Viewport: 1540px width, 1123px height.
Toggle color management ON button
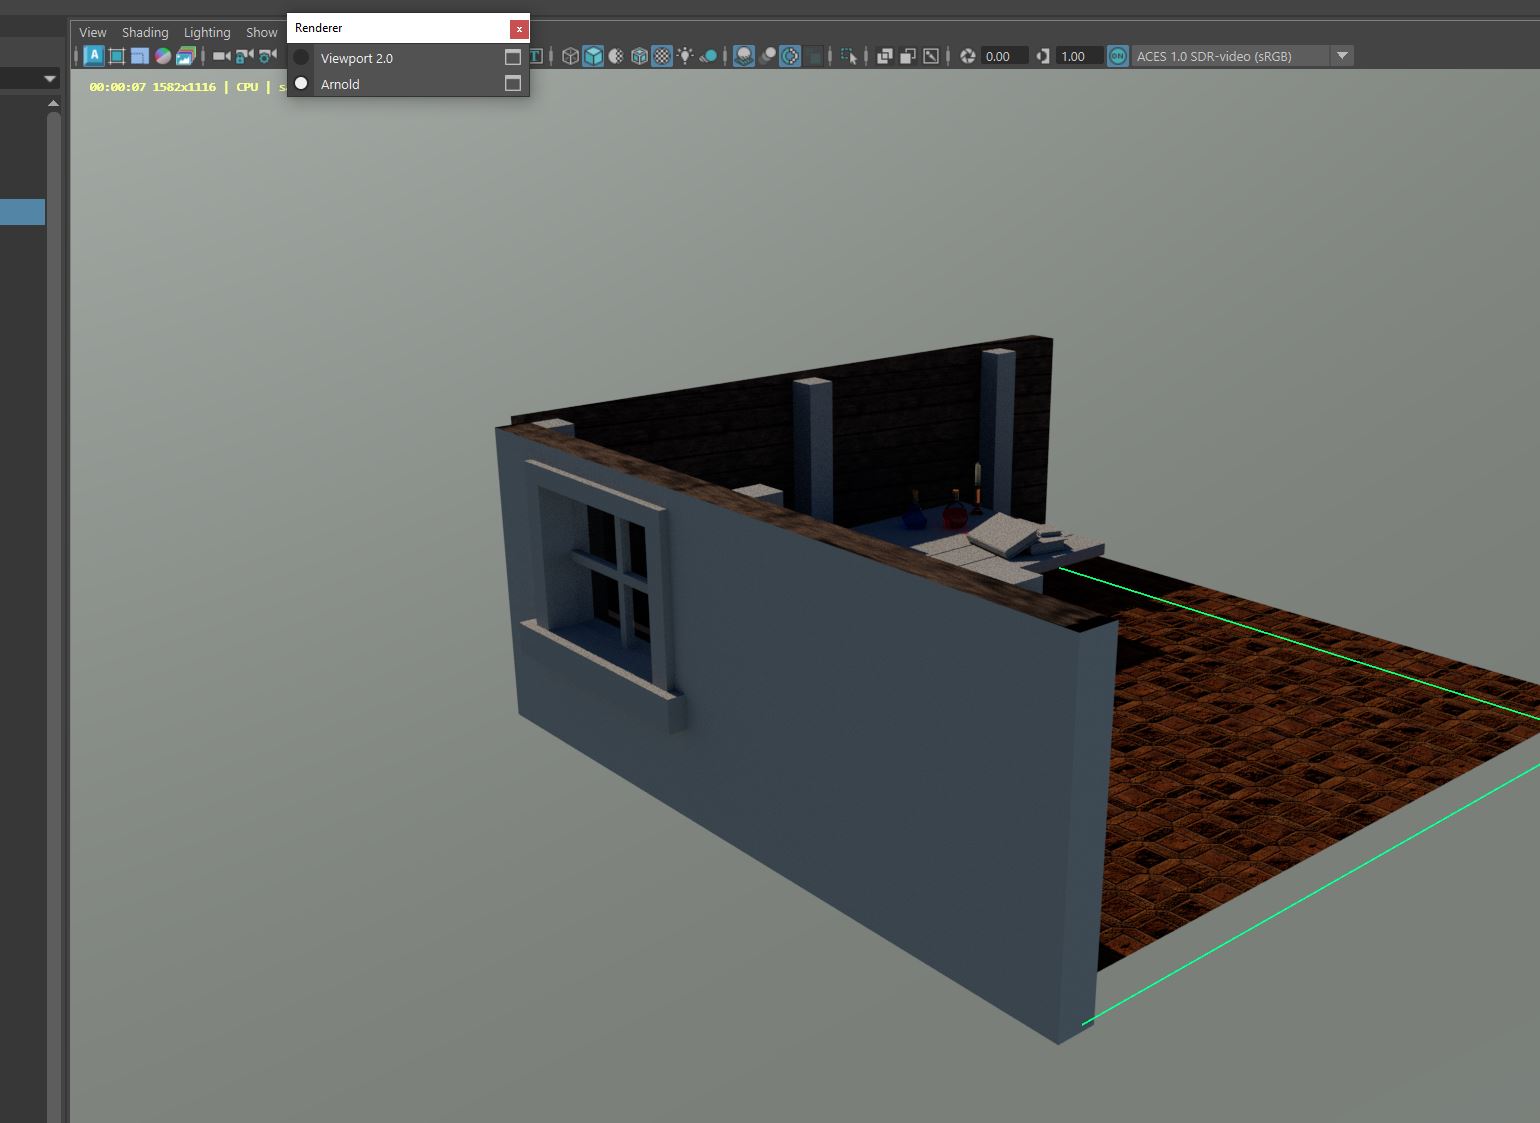coord(1118,56)
